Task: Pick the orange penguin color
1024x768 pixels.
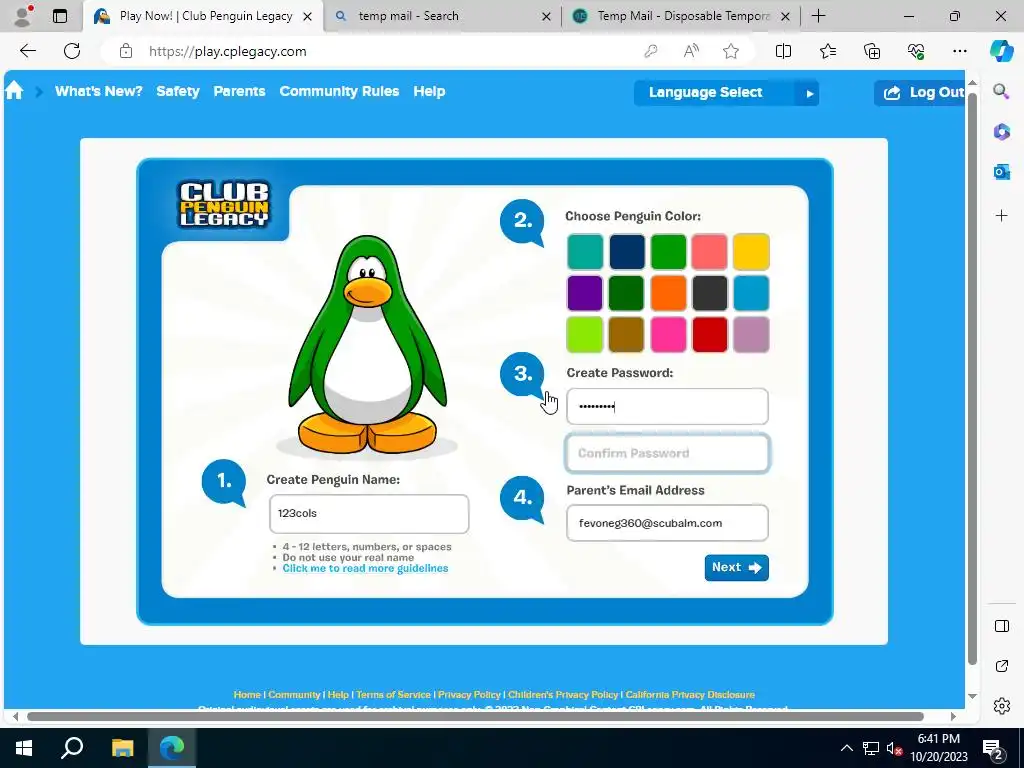Action: click(668, 293)
